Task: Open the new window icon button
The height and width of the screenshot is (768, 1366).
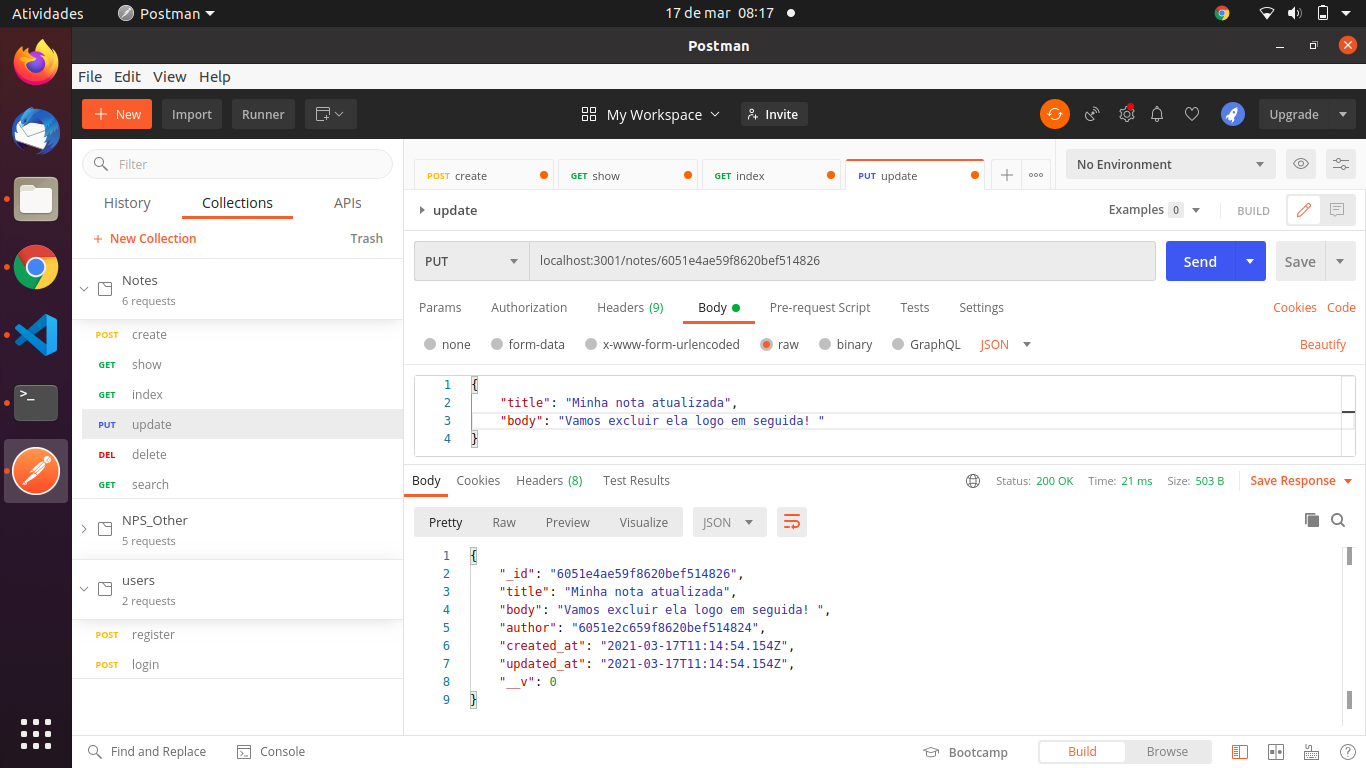Action: pos(330,114)
